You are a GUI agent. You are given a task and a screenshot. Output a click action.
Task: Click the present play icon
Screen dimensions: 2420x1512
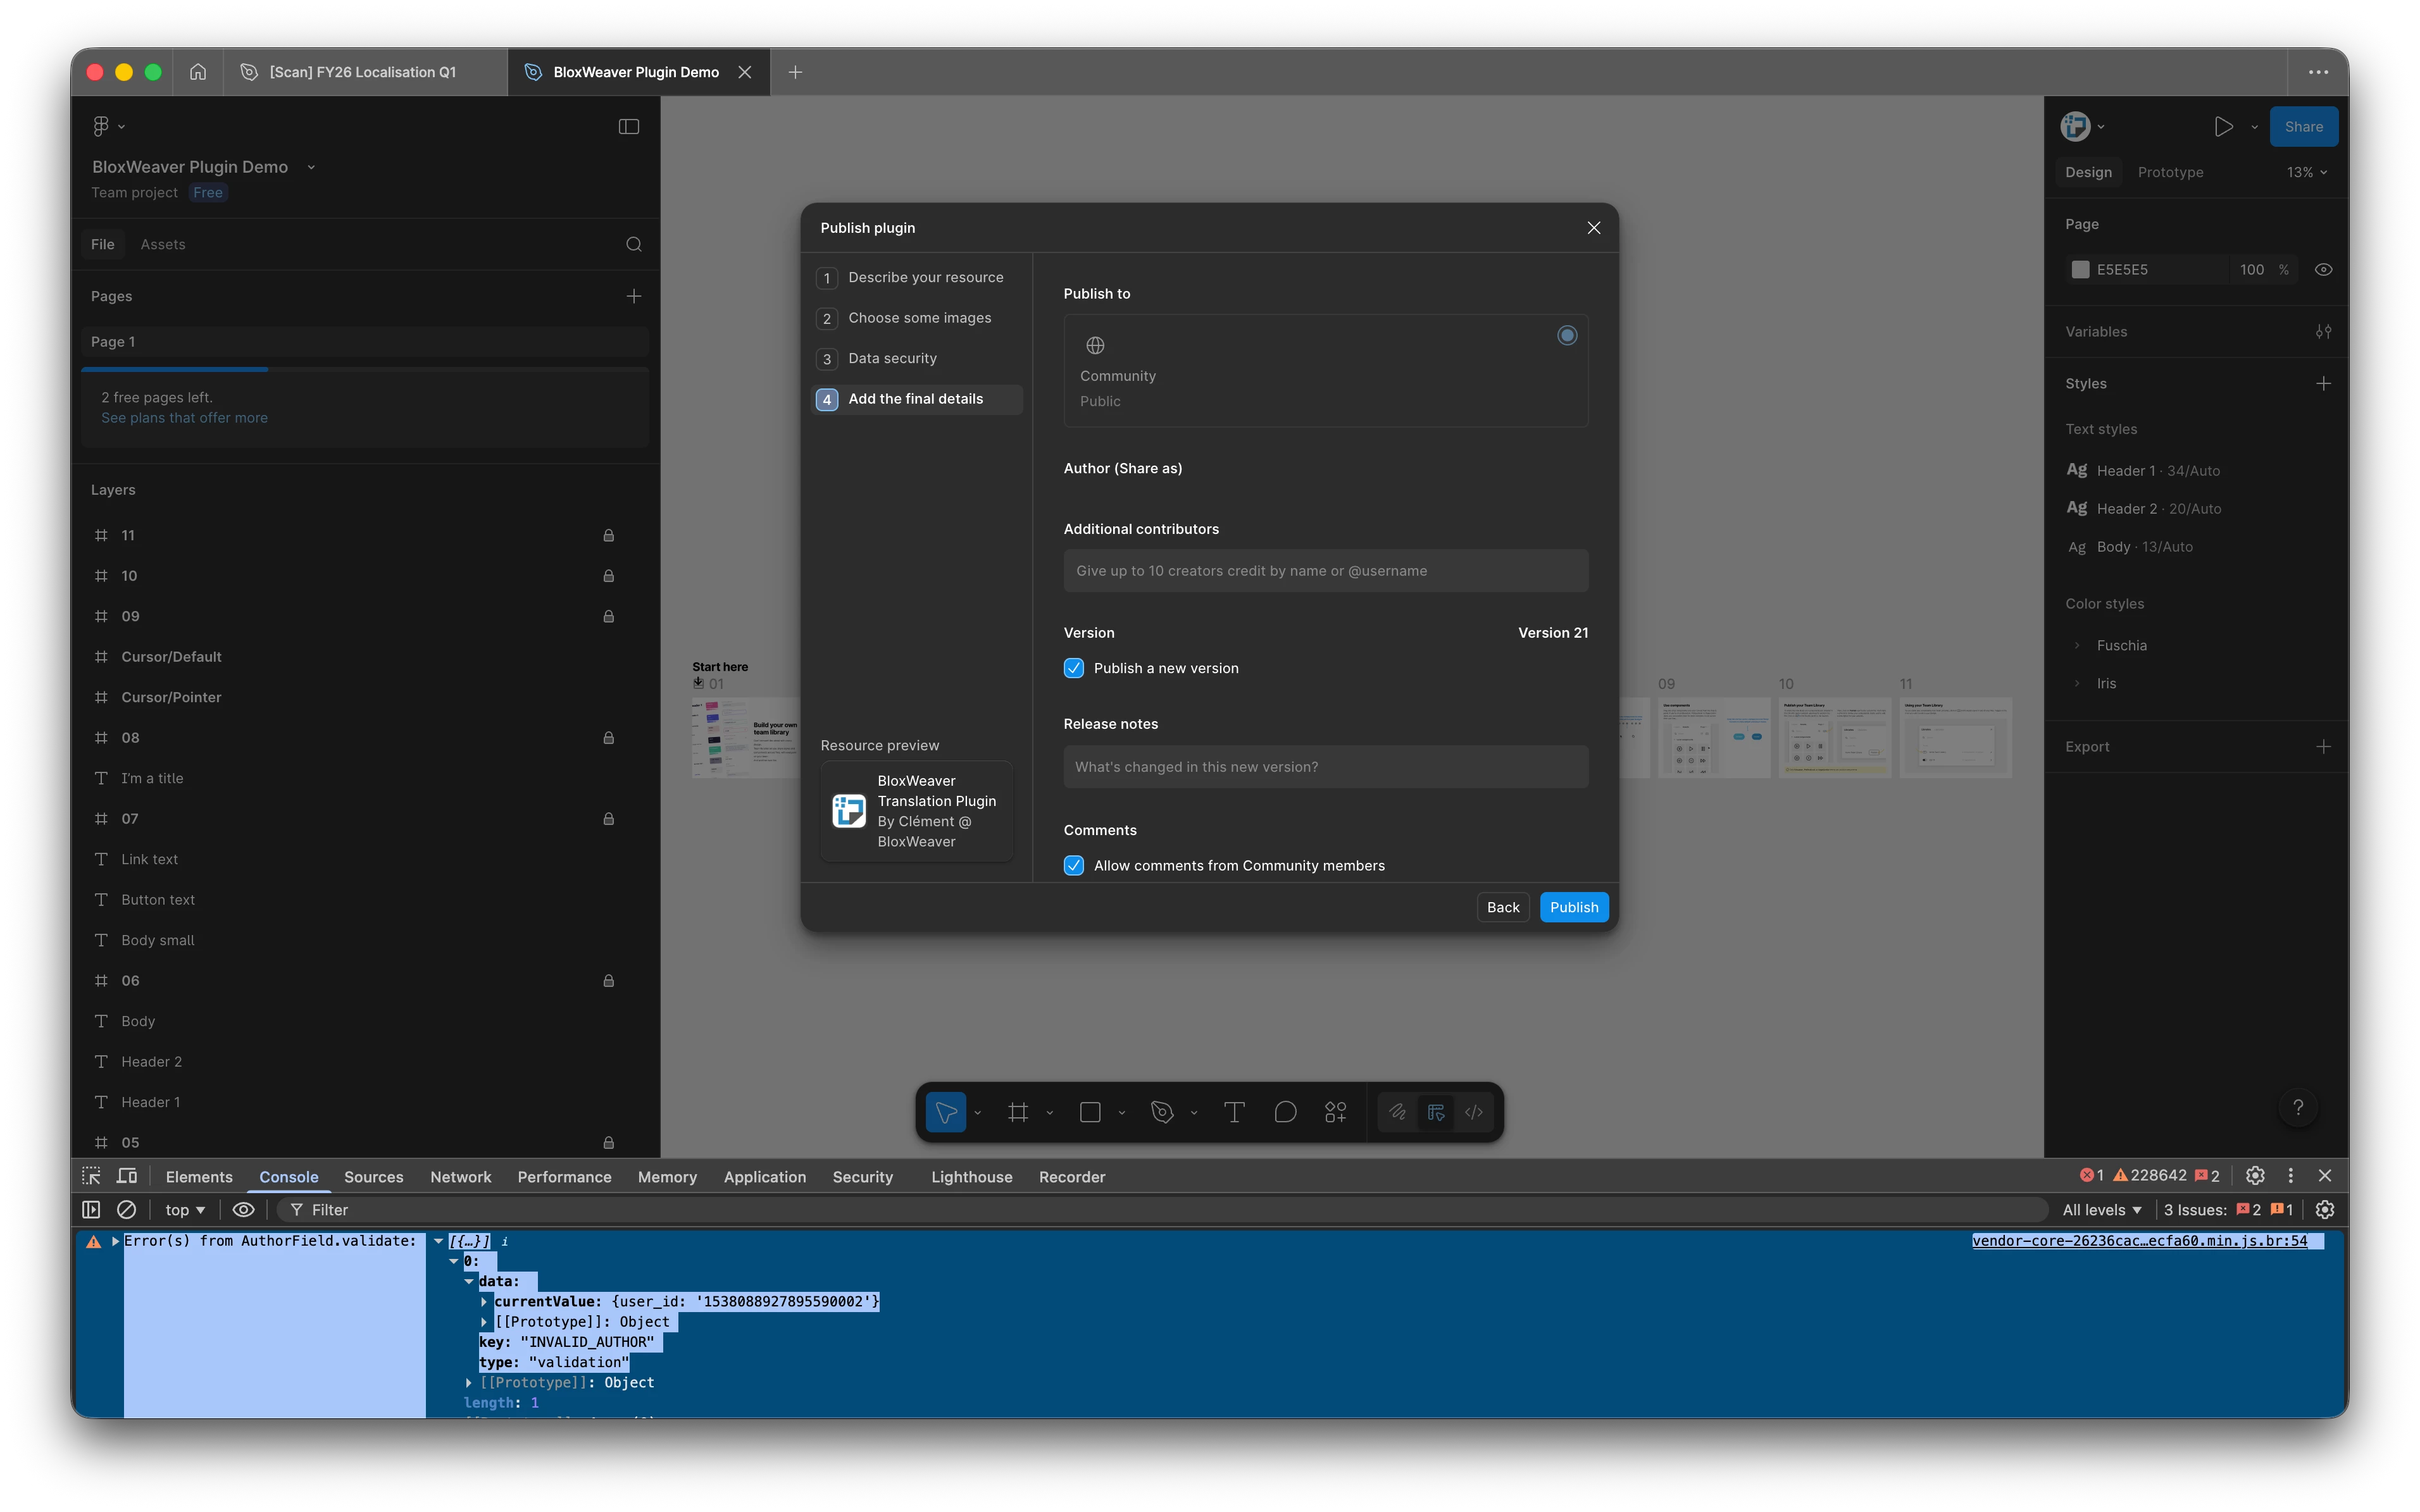[2223, 126]
